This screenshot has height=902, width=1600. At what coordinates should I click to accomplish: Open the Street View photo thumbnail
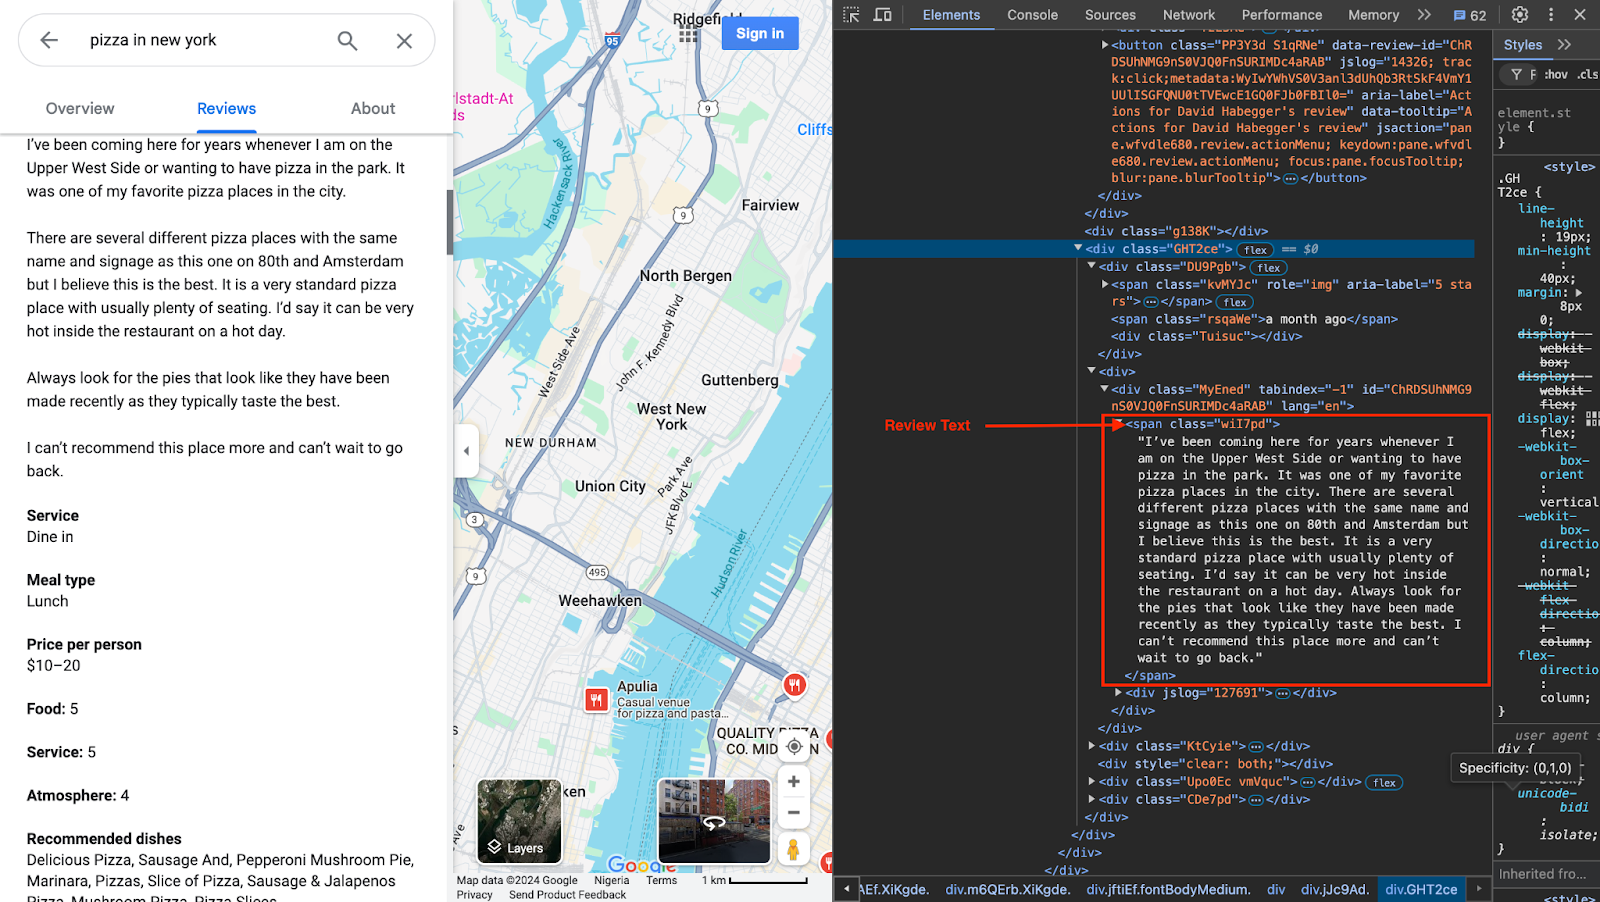coord(714,821)
